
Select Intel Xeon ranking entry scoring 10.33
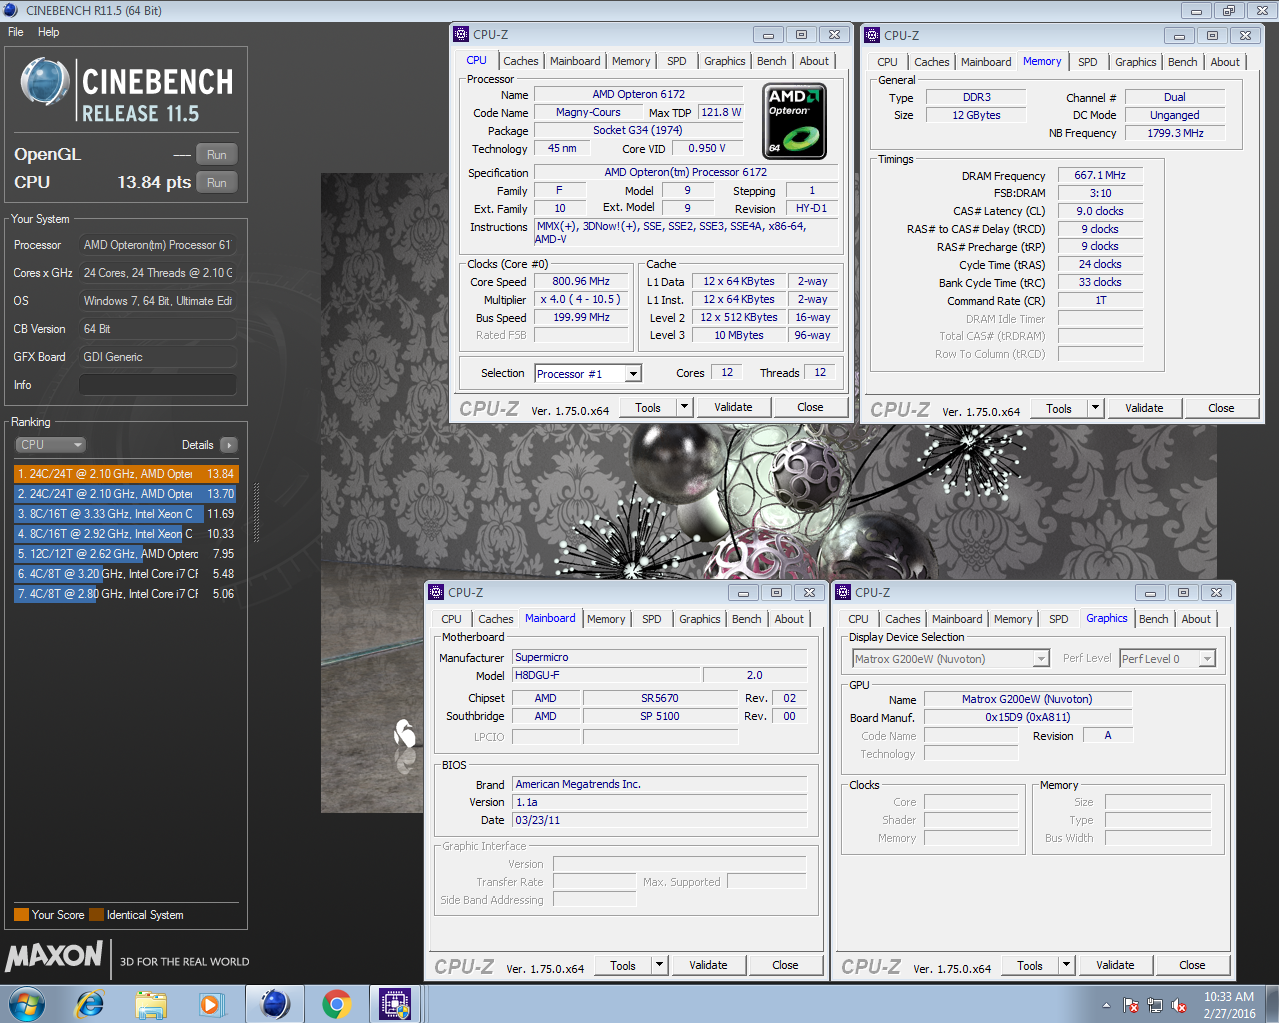point(126,534)
